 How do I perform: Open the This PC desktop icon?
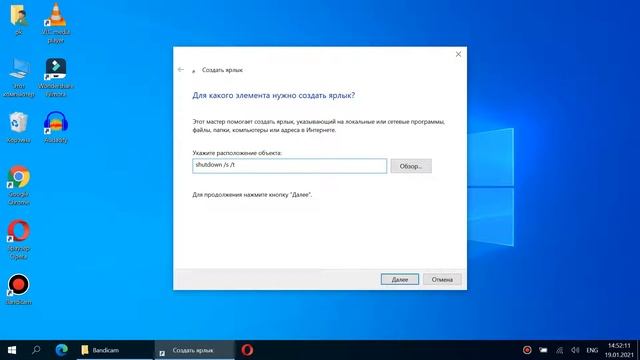tap(19, 78)
